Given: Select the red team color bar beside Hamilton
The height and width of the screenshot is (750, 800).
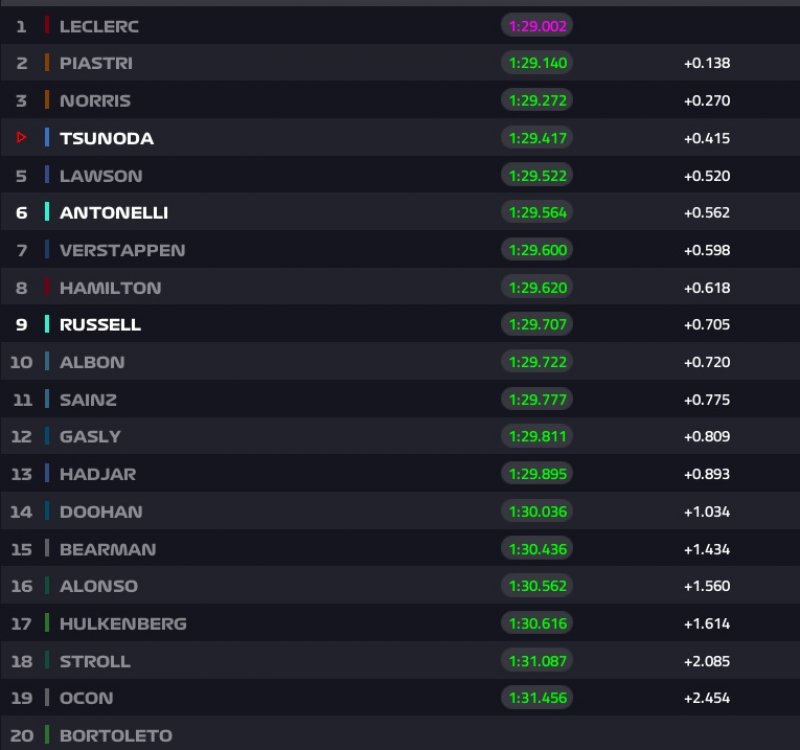Looking at the screenshot, I should pyautogui.click(x=47, y=288).
